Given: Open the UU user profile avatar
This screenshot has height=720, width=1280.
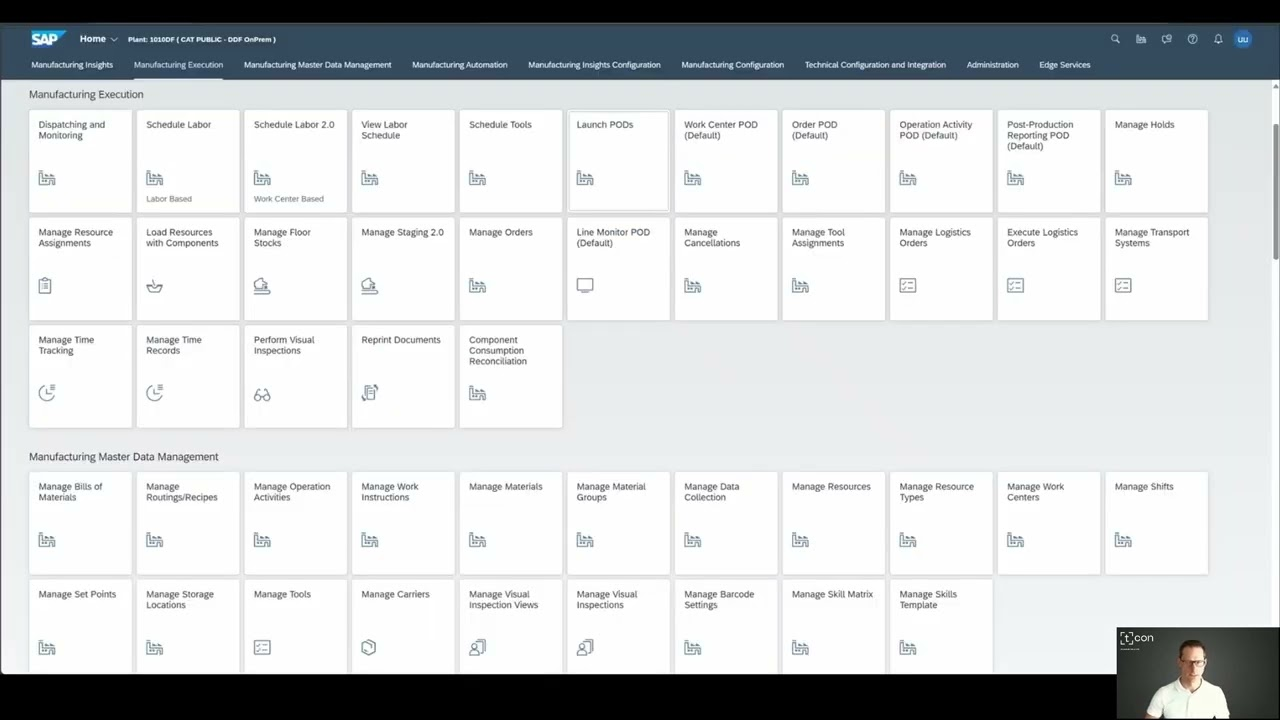Looking at the screenshot, I should [1243, 39].
